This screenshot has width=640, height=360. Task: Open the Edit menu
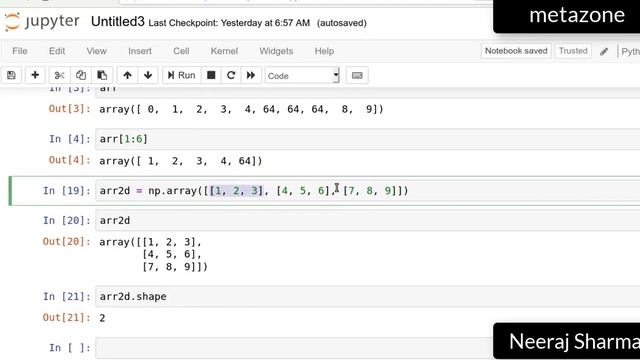[57, 51]
